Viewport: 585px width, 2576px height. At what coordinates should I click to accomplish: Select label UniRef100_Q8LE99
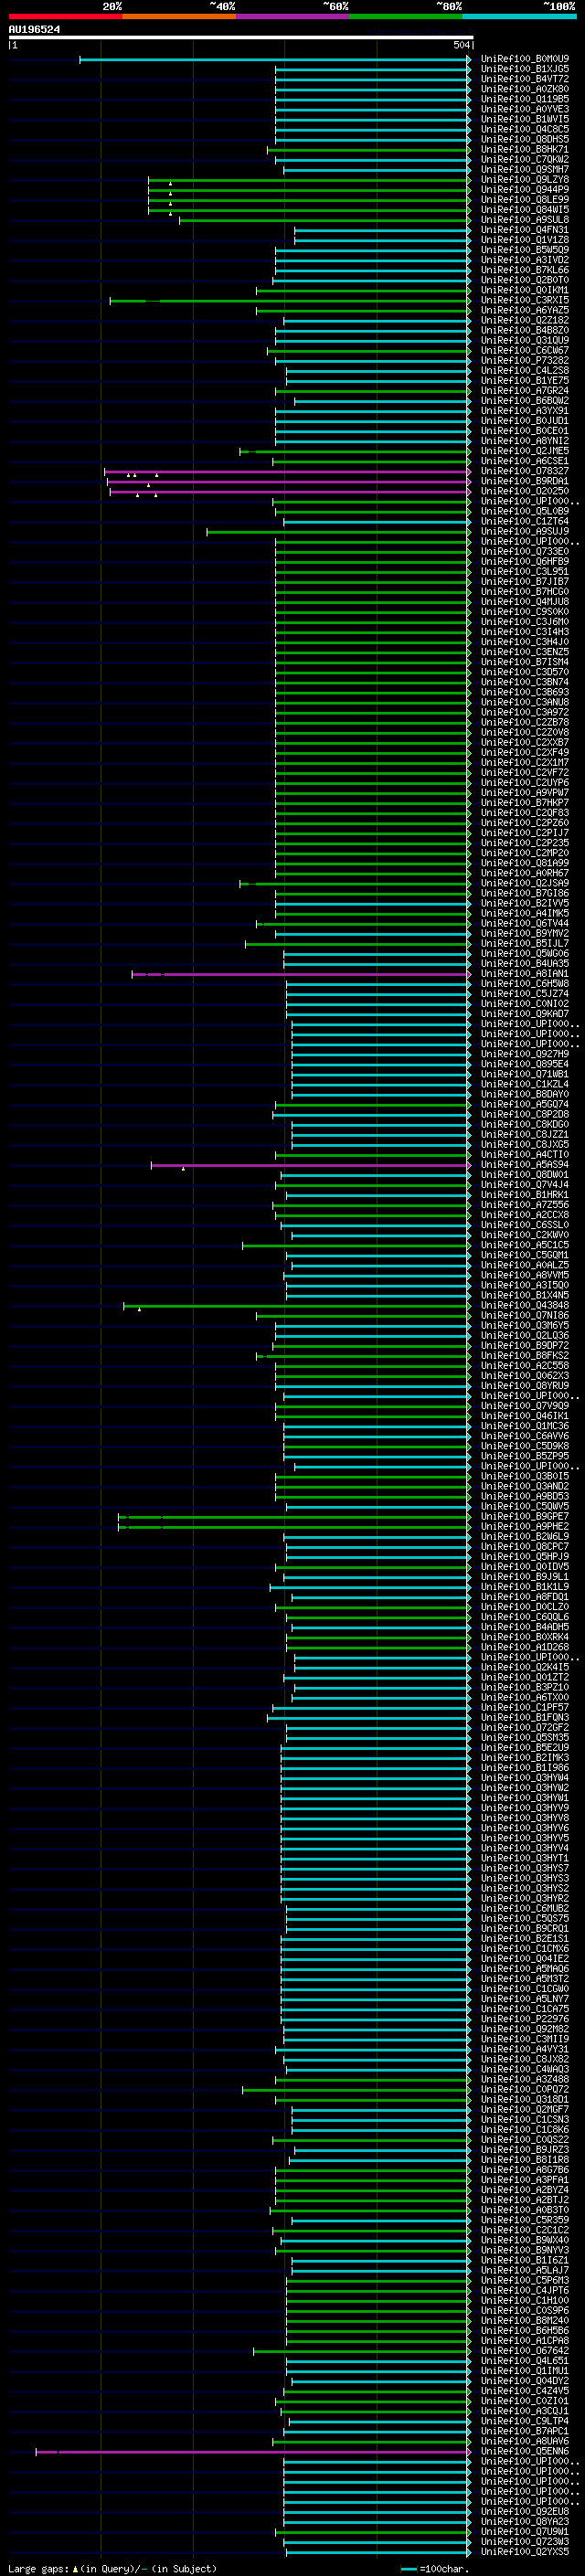pyautogui.click(x=525, y=199)
